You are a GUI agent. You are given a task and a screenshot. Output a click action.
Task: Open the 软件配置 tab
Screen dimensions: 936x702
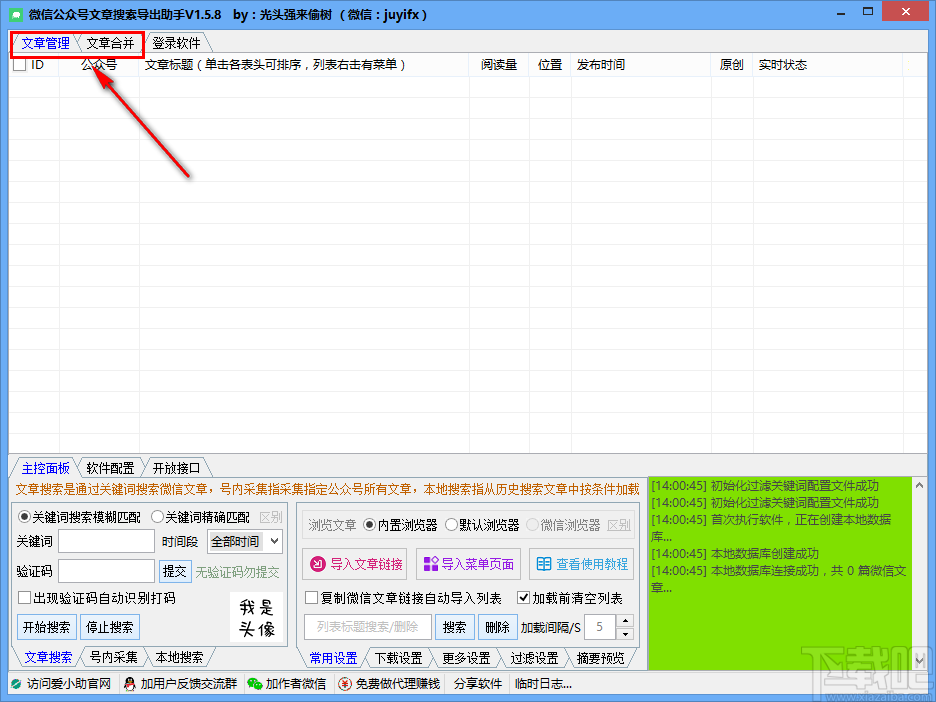[x=110, y=468]
